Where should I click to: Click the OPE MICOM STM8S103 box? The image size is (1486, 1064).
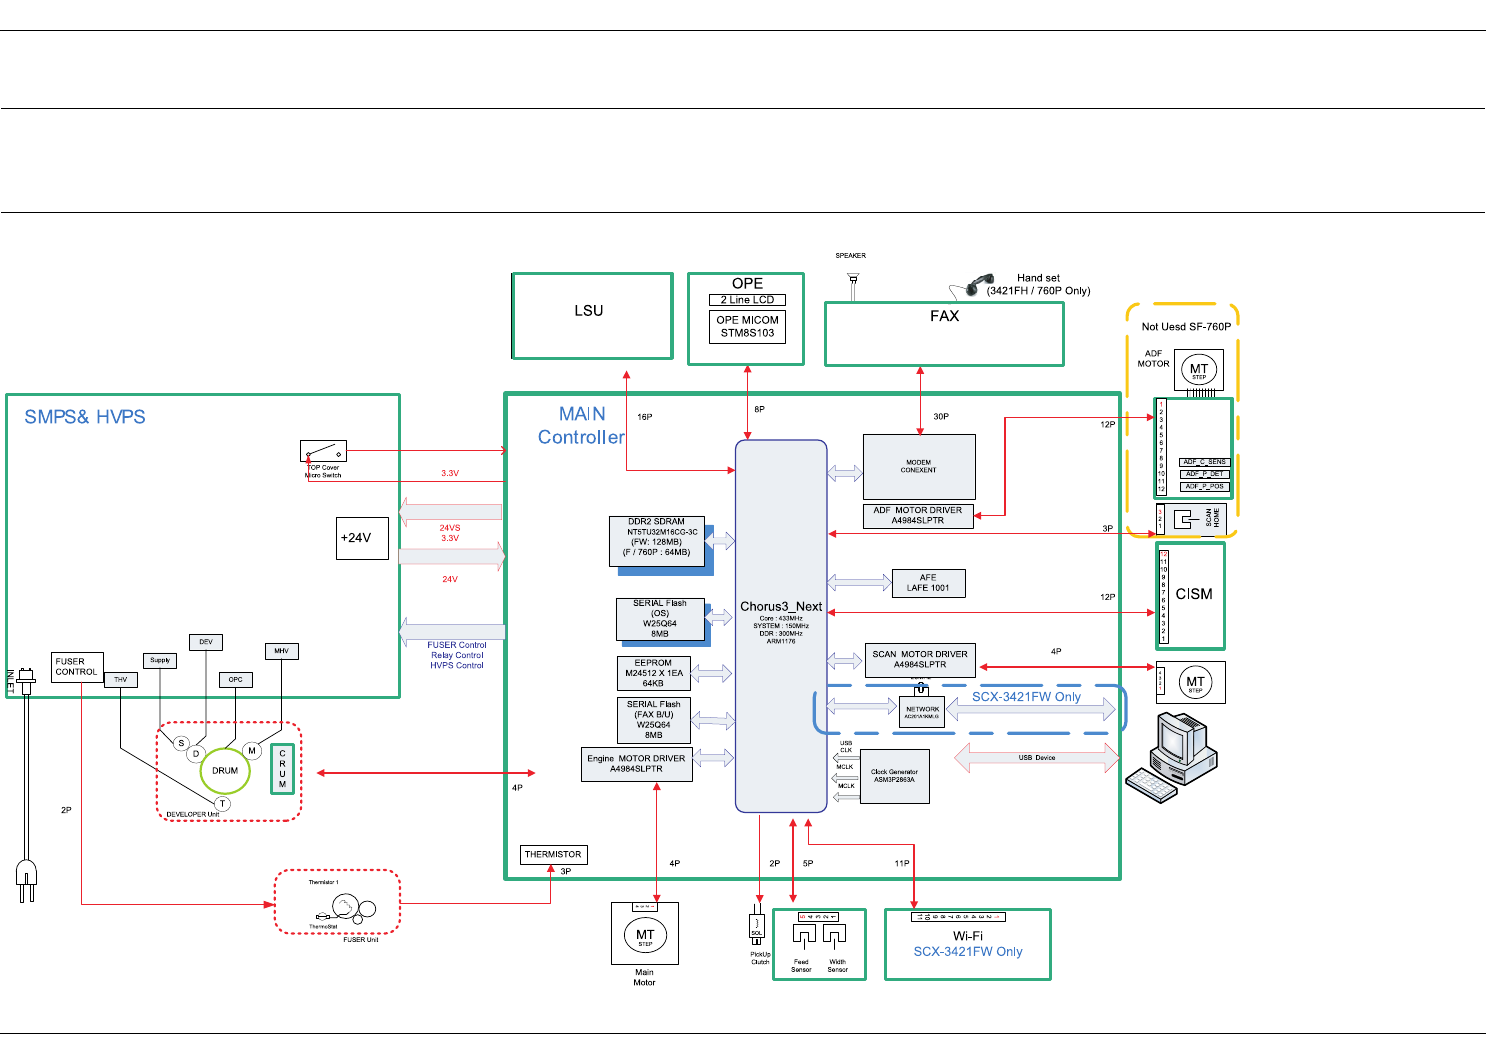[x=747, y=327]
